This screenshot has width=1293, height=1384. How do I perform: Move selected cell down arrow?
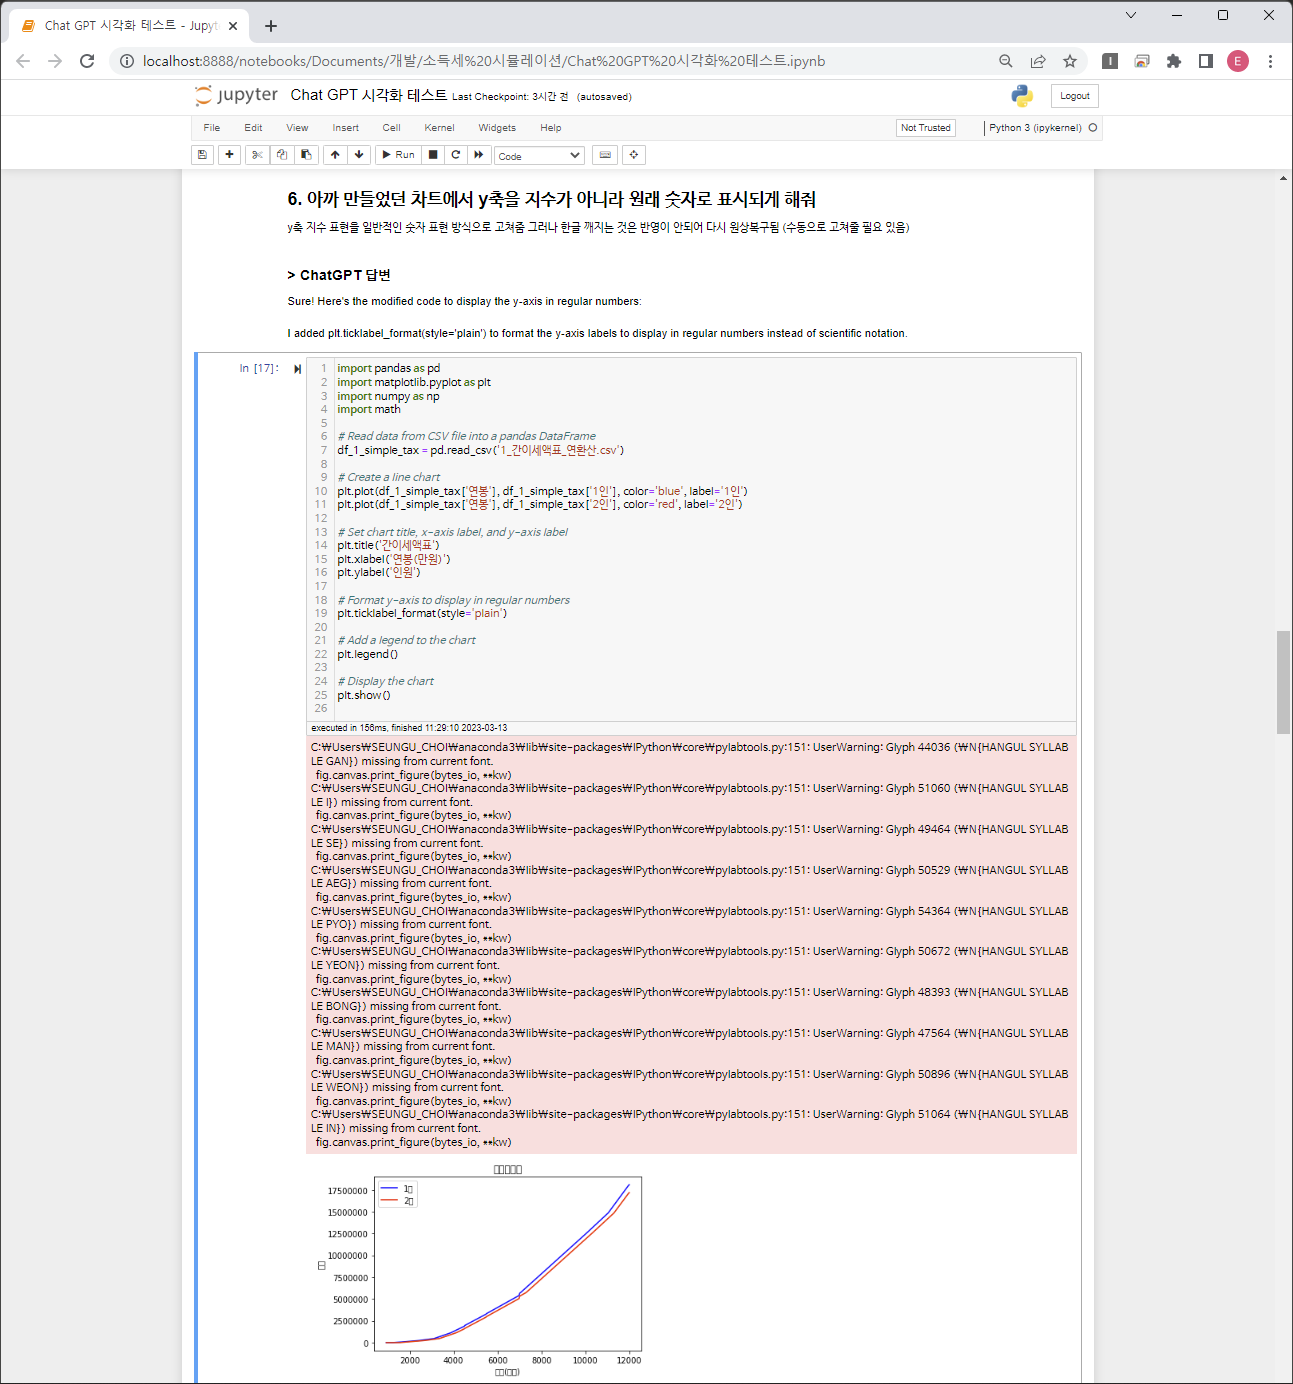(x=359, y=155)
